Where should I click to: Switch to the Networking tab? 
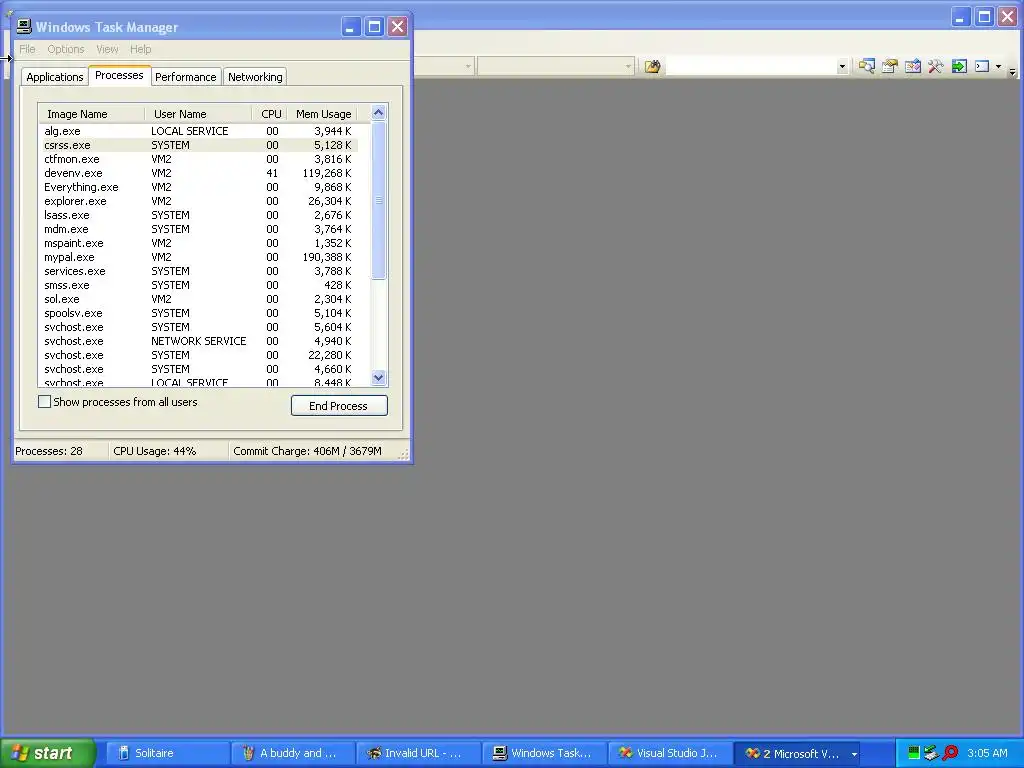255,77
